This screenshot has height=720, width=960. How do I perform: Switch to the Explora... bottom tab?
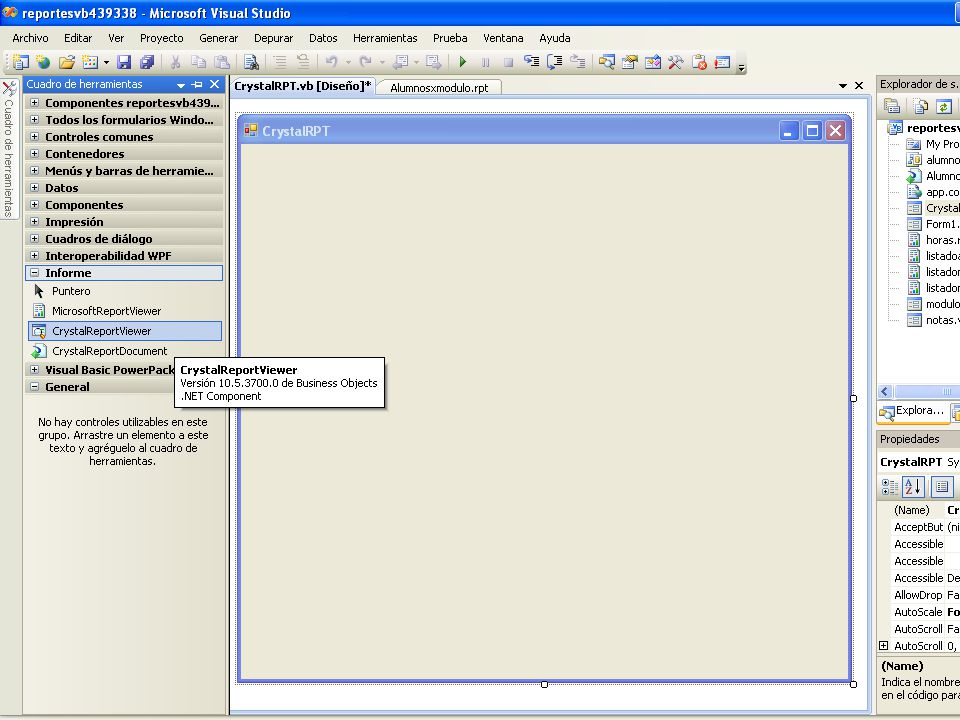point(912,412)
